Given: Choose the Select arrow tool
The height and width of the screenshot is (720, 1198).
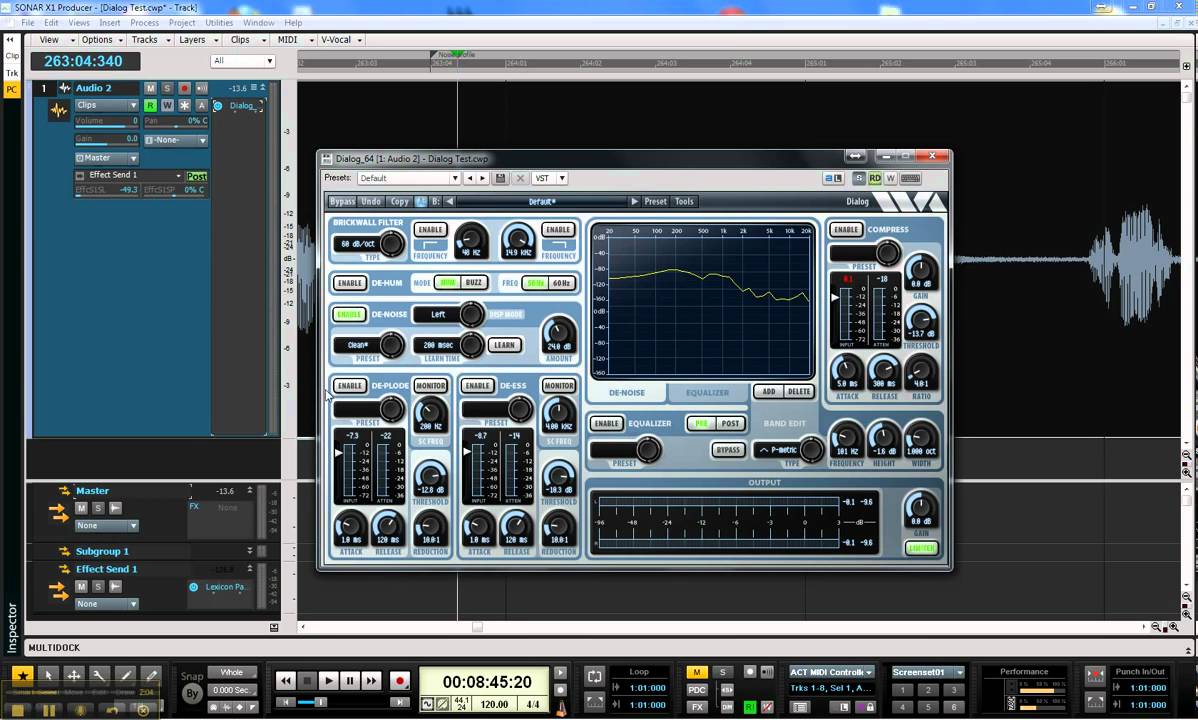Looking at the screenshot, I should coord(48,676).
